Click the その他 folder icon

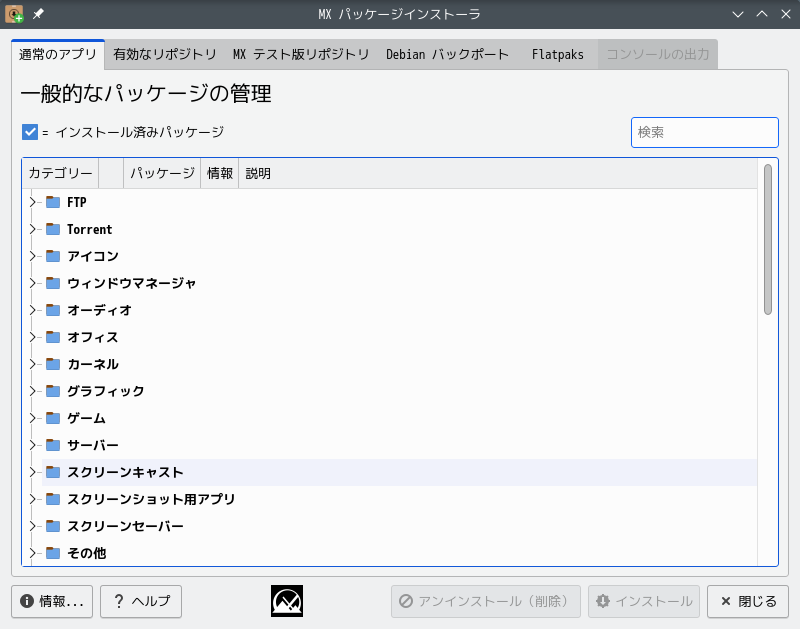pyautogui.click(x=53, y=553)
